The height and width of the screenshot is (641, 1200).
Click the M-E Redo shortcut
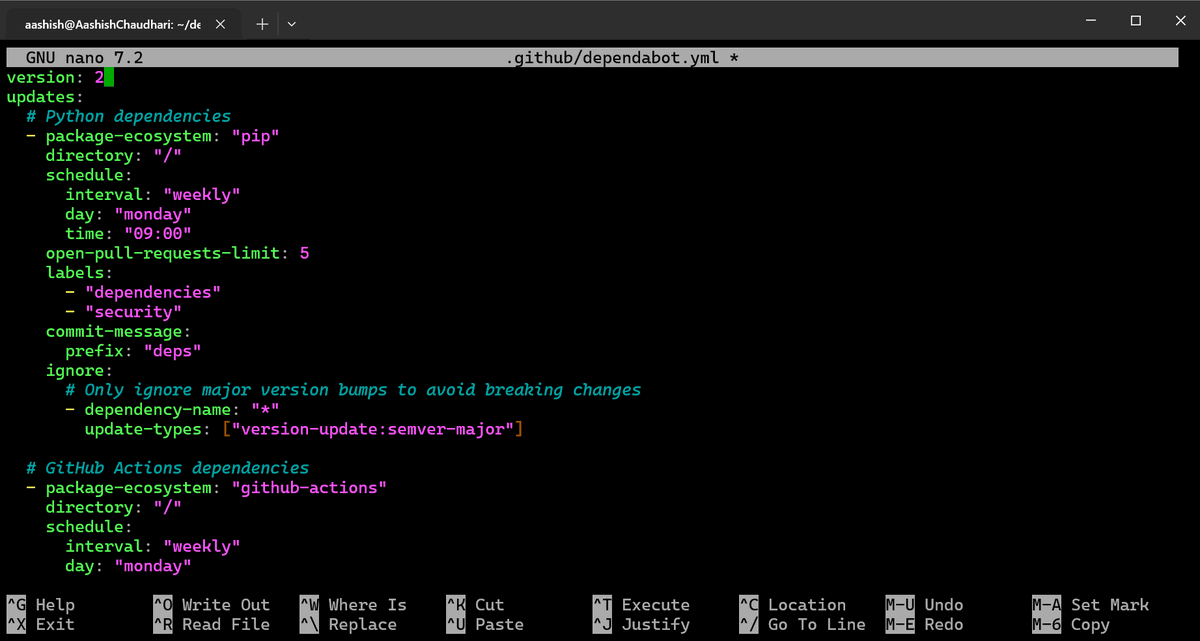pos(925,624)
